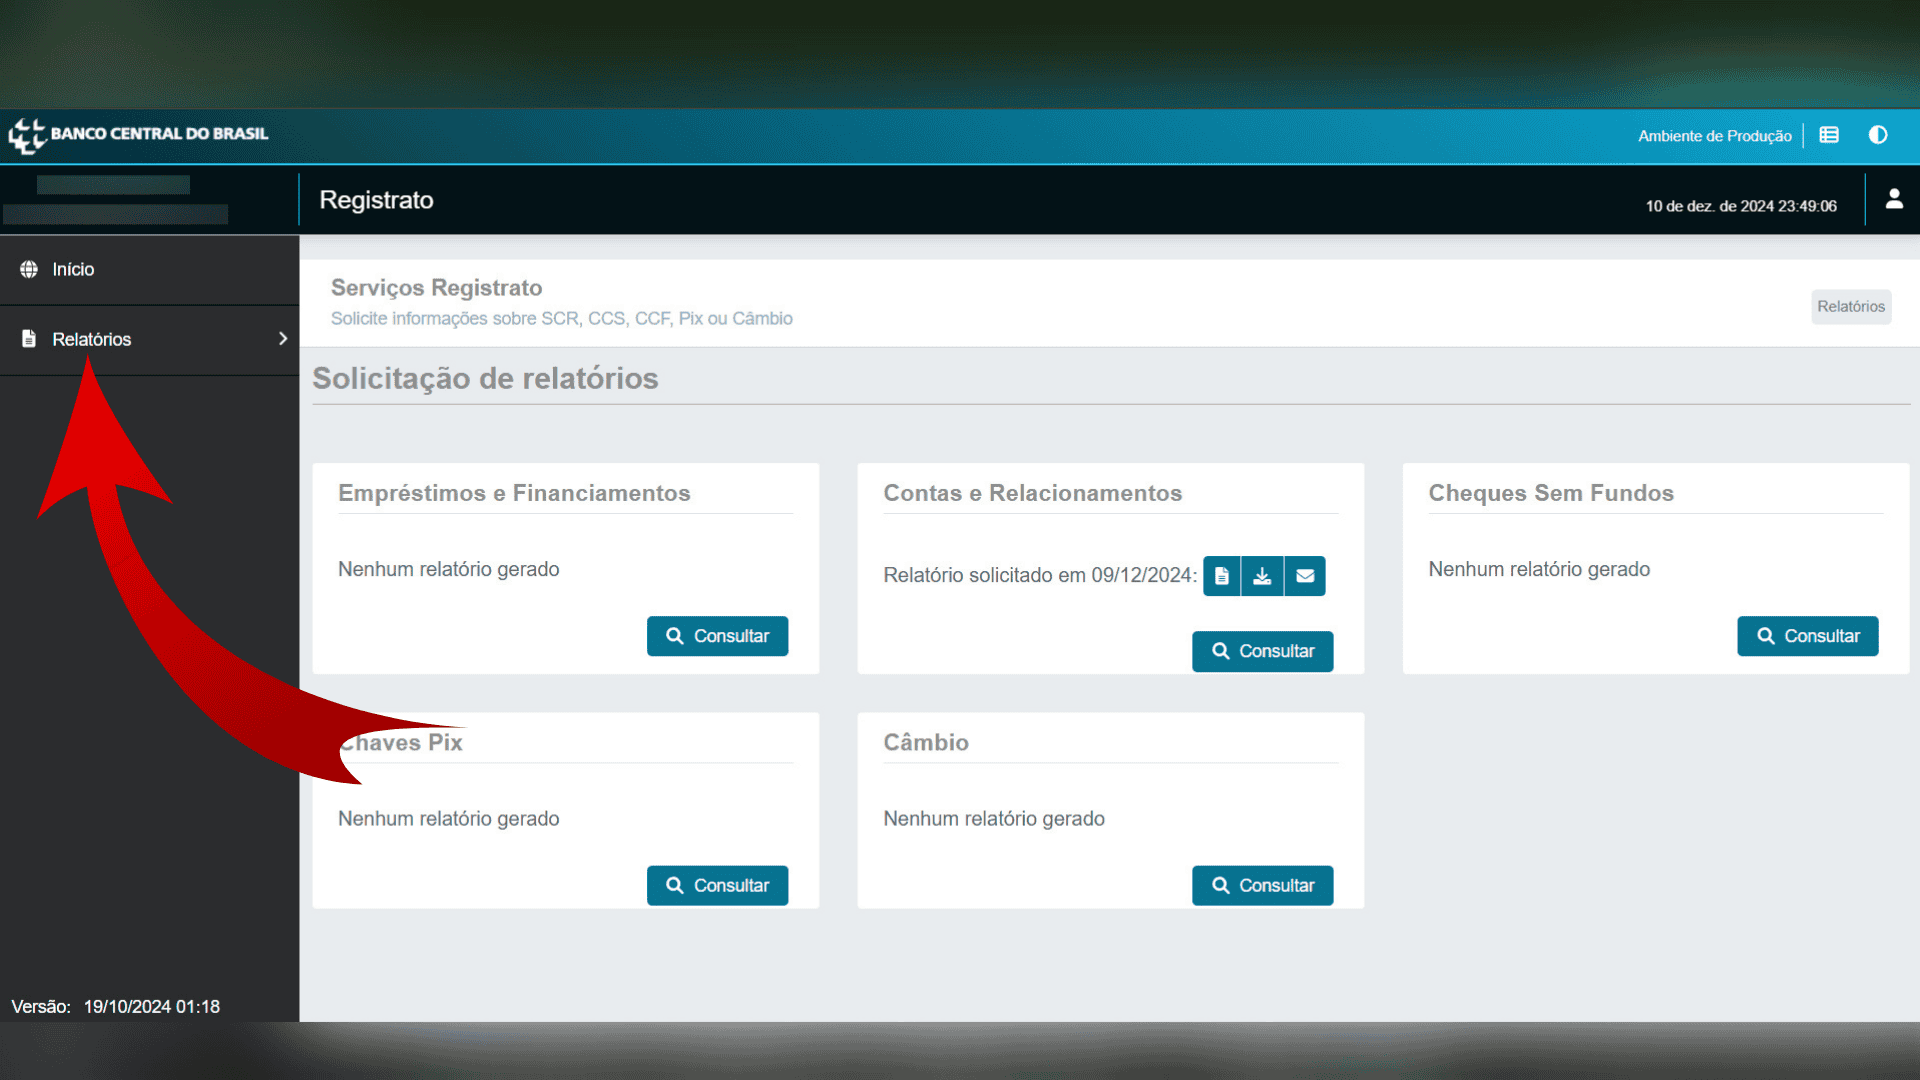Image resolution: width=1920 pixels, height=1080 pixels.
Task: Click 'Relatório solicitado em 09/12/2024' text
Action: click(x=1040, y=576)
